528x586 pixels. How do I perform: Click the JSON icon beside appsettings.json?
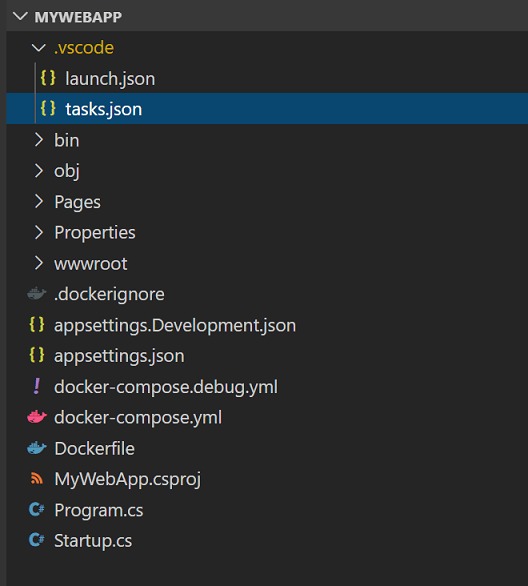pyautogui.click(x=37, y=355)
